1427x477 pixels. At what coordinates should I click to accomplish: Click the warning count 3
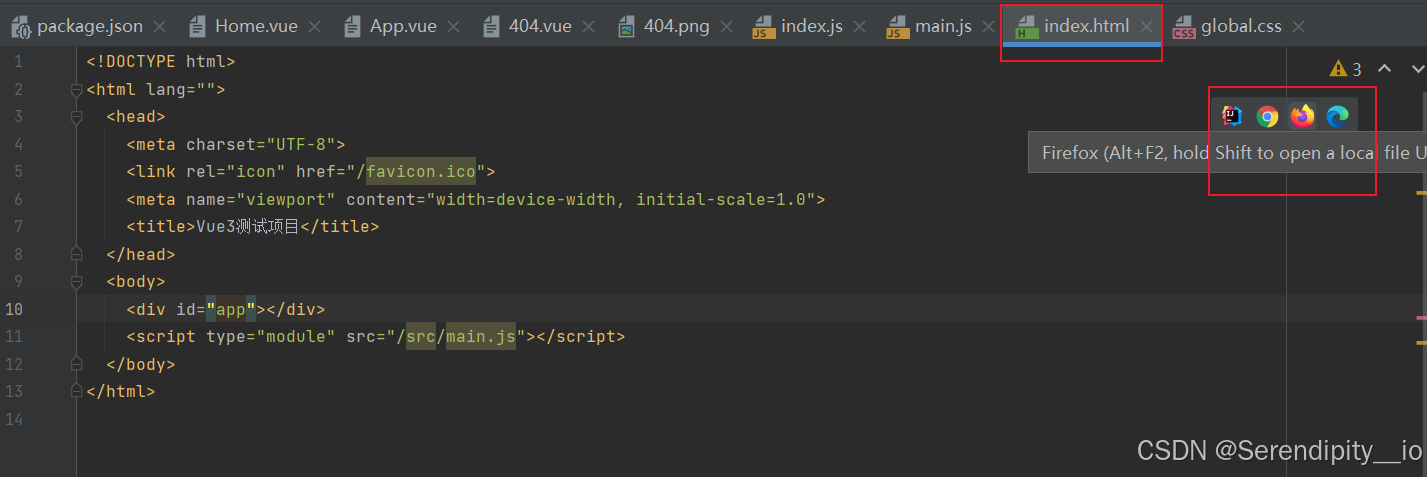(x=1357, y=69)
